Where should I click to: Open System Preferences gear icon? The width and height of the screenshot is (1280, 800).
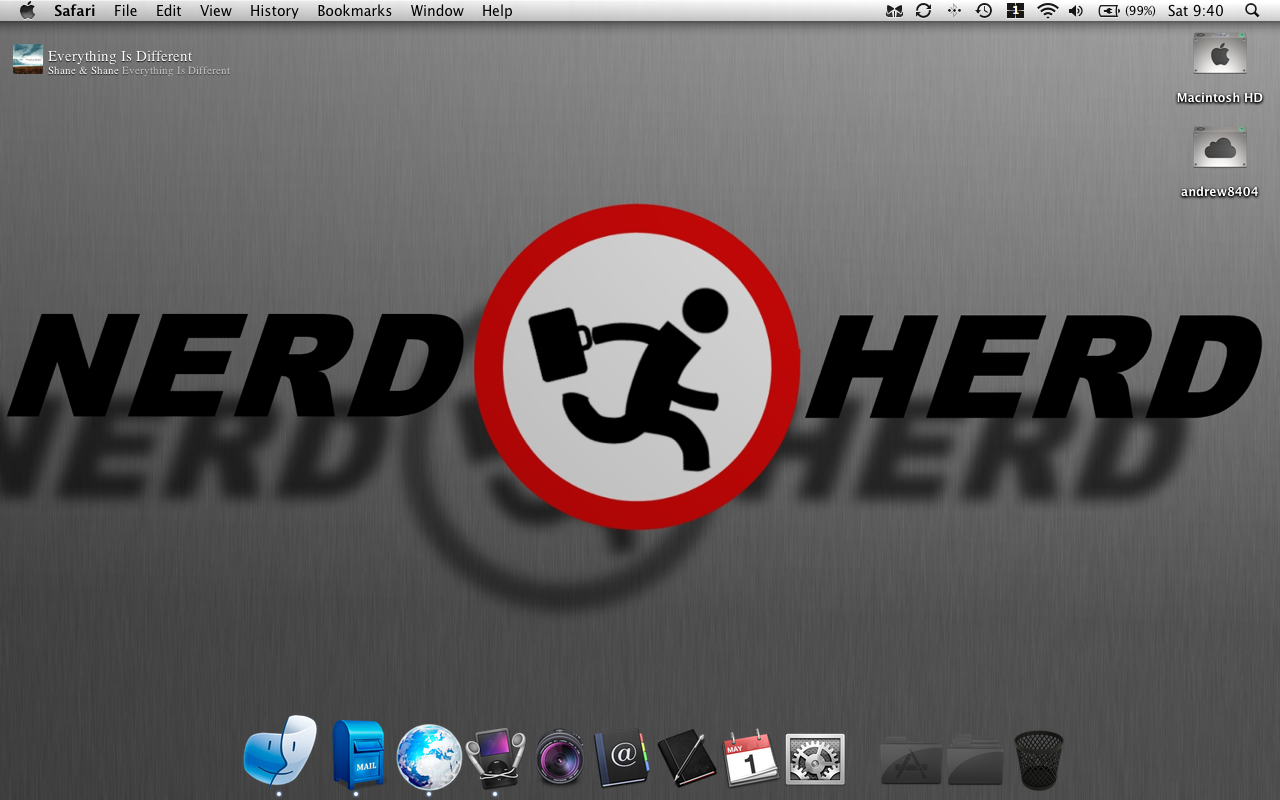coord(815,758)
